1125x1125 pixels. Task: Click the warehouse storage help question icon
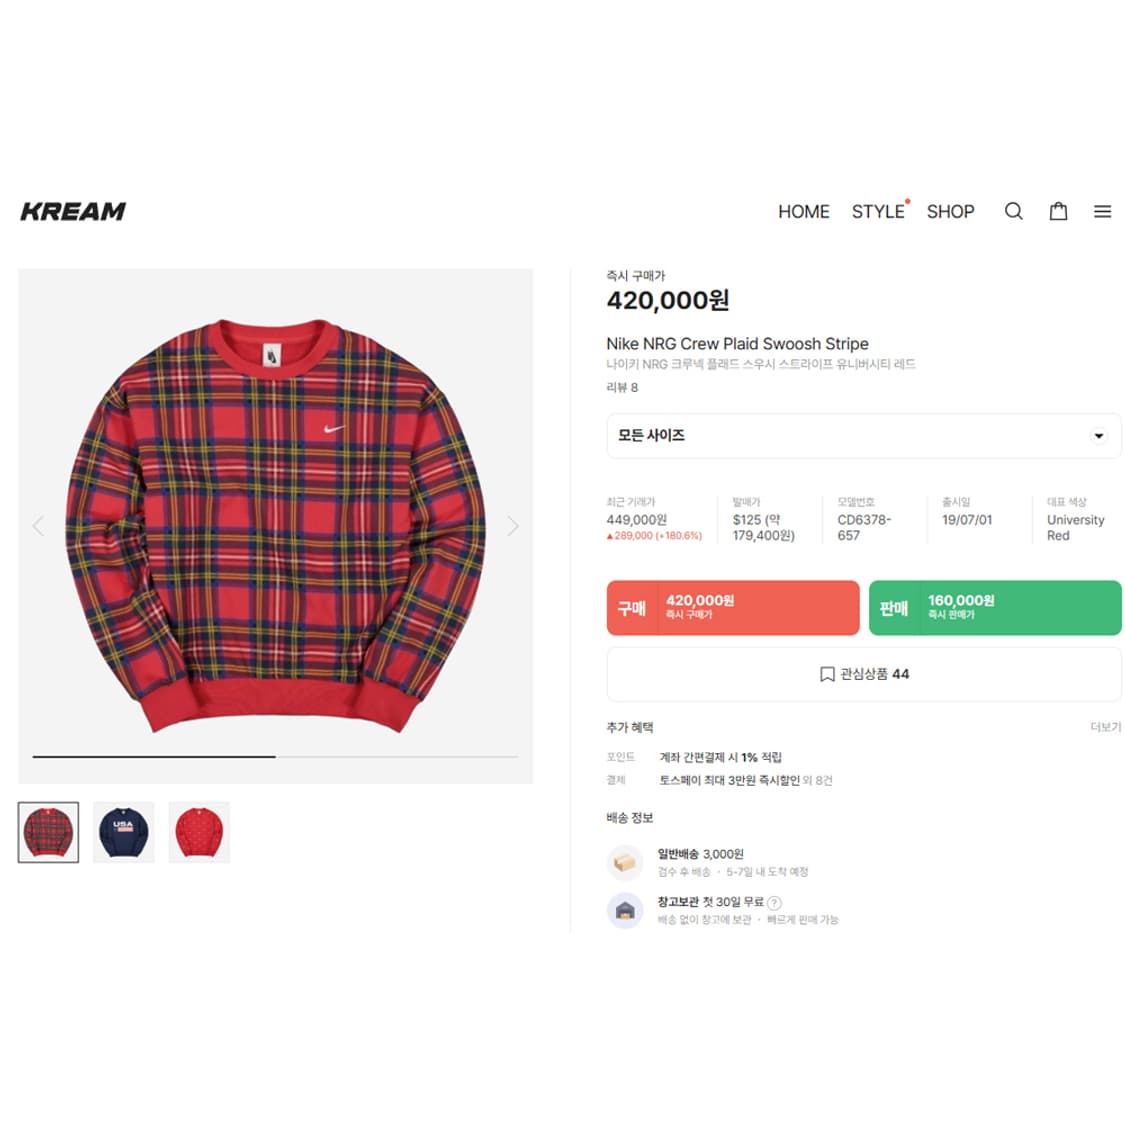pyautogui.click(x=774, y=903)
